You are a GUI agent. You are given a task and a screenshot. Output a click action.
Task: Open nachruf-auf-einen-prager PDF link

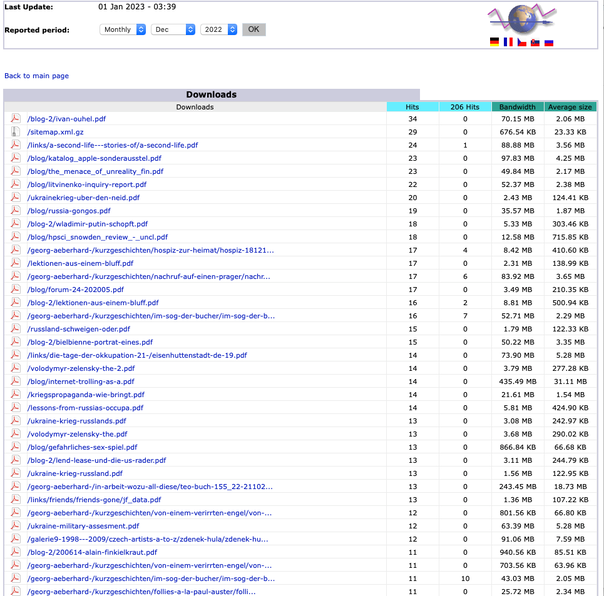click(149, 276)
